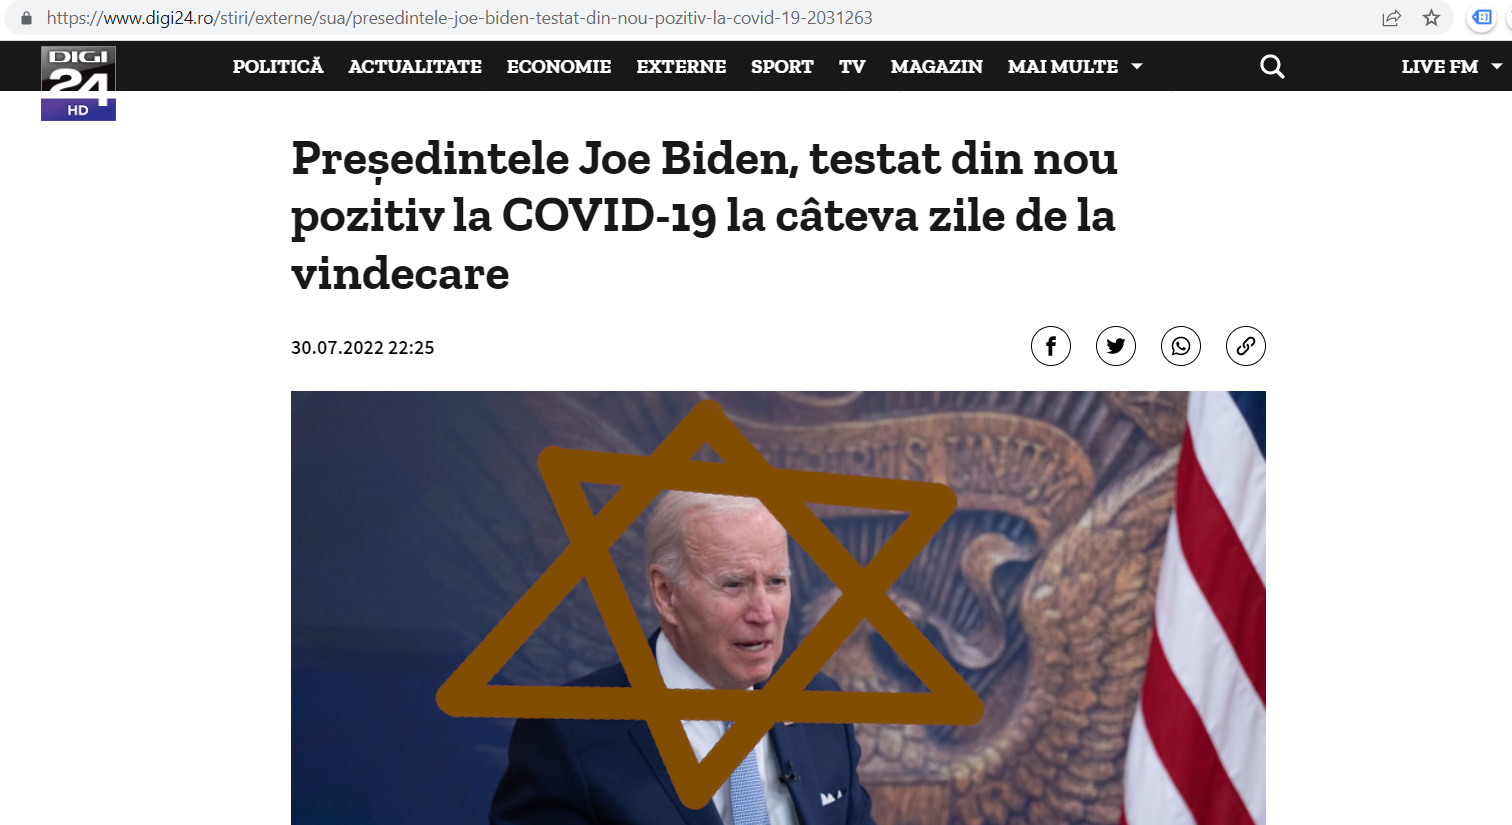The width and height of the screenshot is (1512, 825).
Task: Open the article's main photo
Action: pyautogui.click(x=778, y=608)
